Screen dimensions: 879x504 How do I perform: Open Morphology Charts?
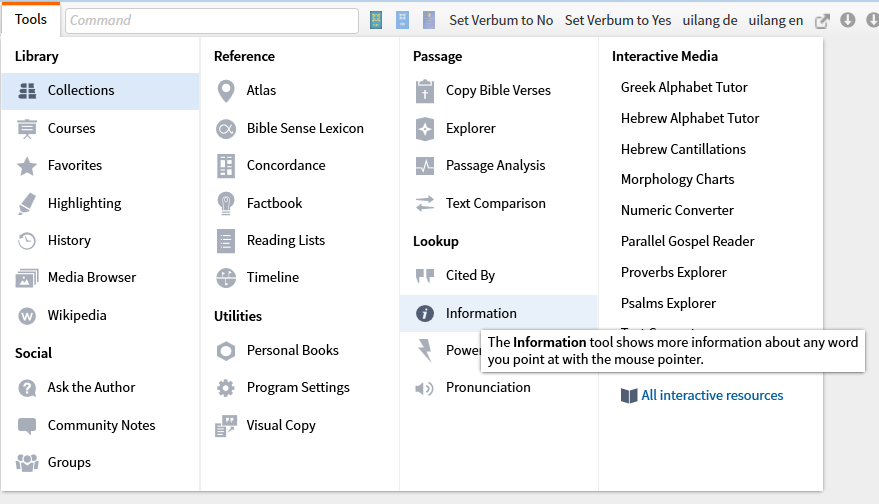point(678,179)
